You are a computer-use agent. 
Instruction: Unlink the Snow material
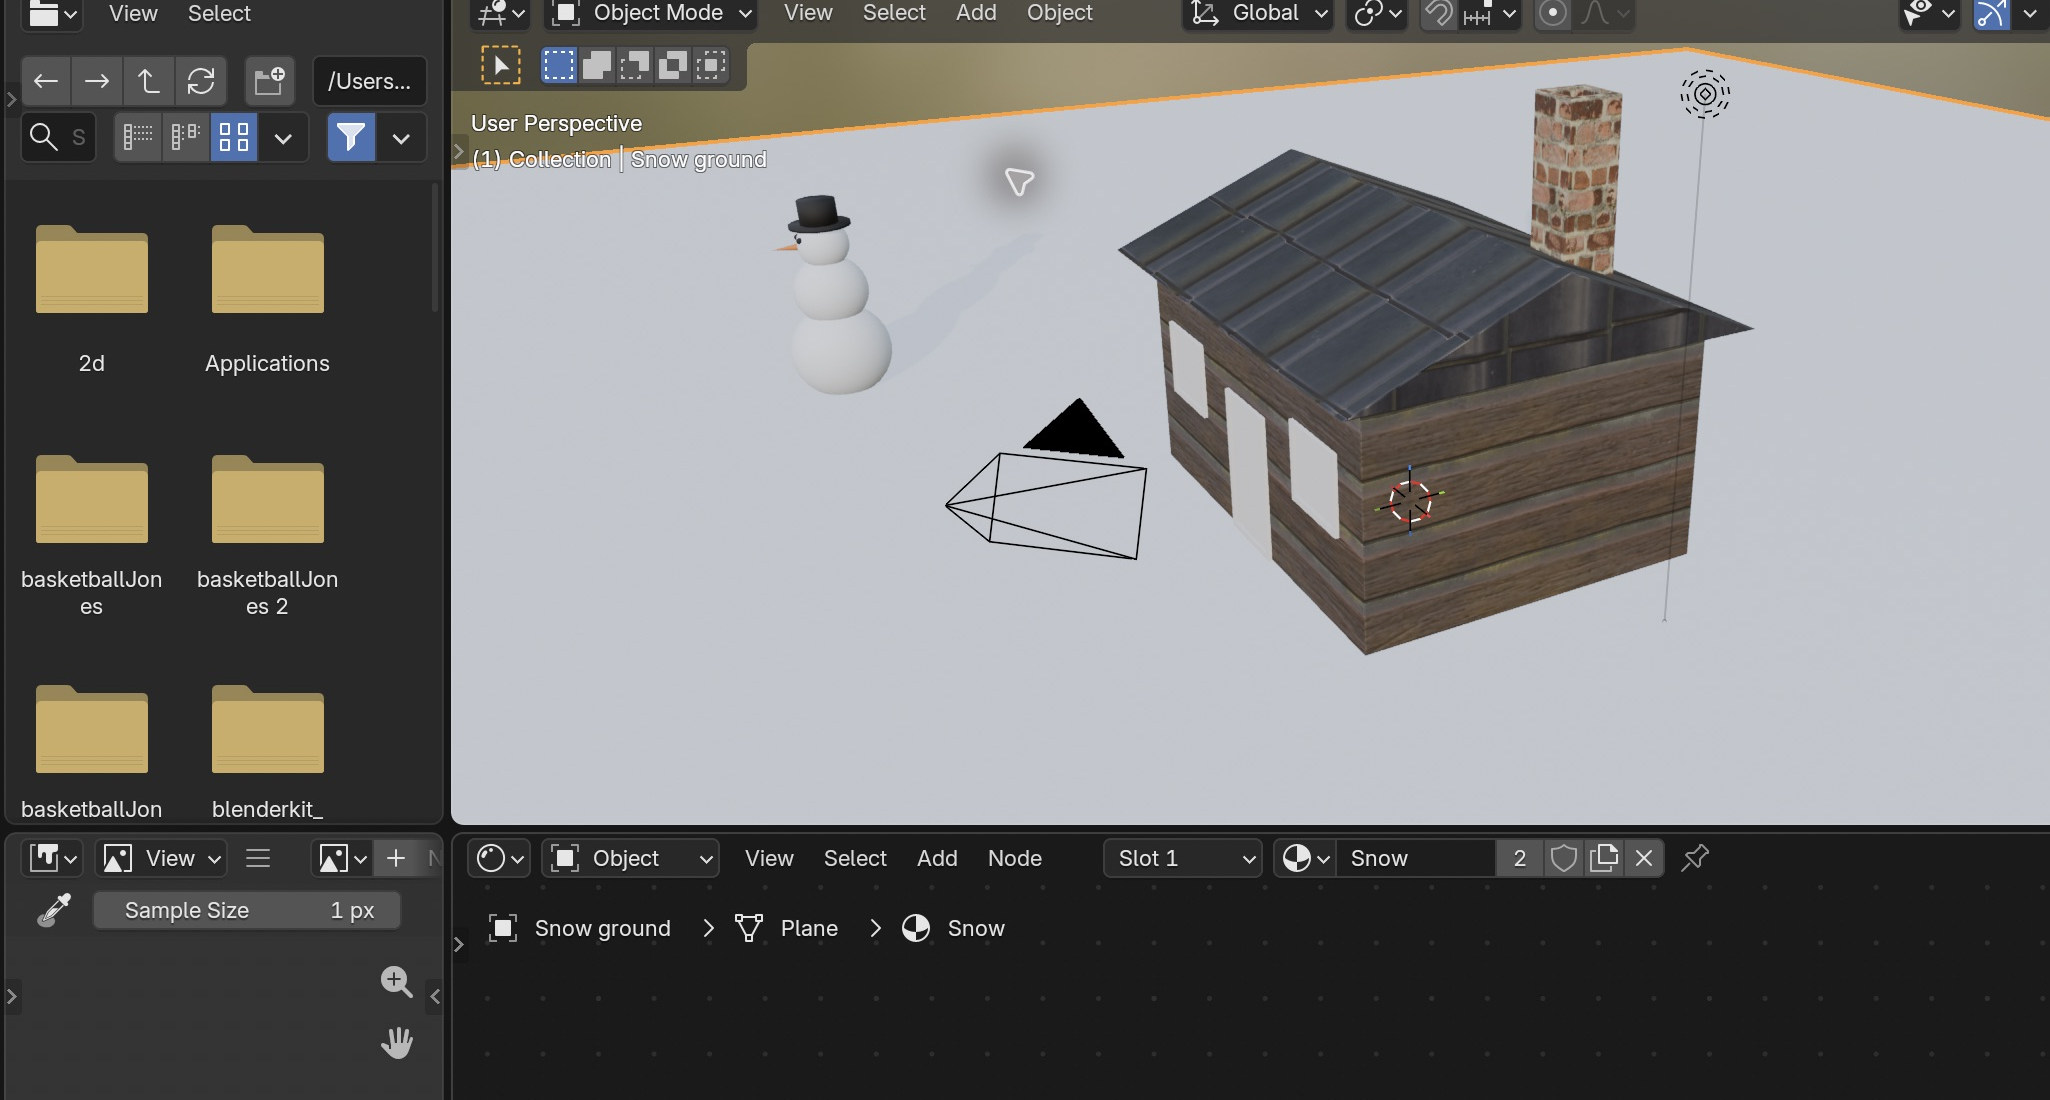[1644, 858]
